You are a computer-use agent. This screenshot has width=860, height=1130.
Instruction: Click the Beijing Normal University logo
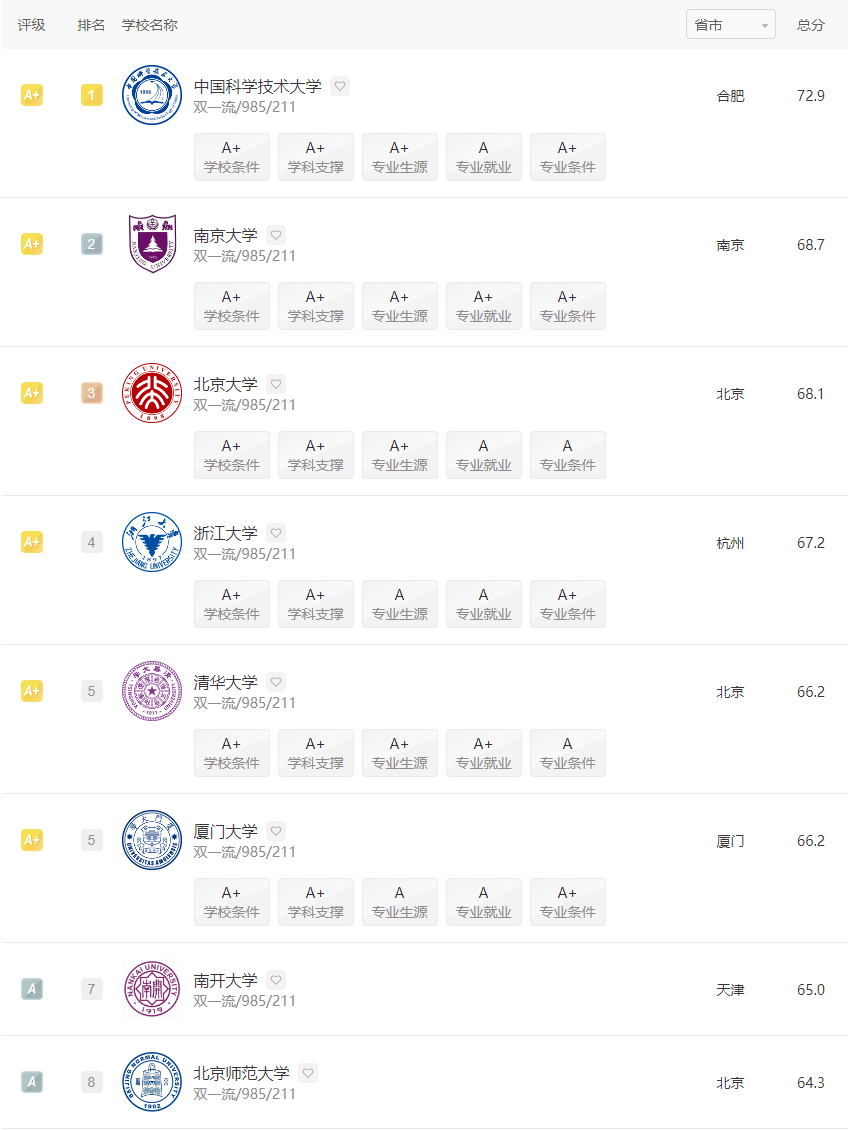tap(152, 1082)
